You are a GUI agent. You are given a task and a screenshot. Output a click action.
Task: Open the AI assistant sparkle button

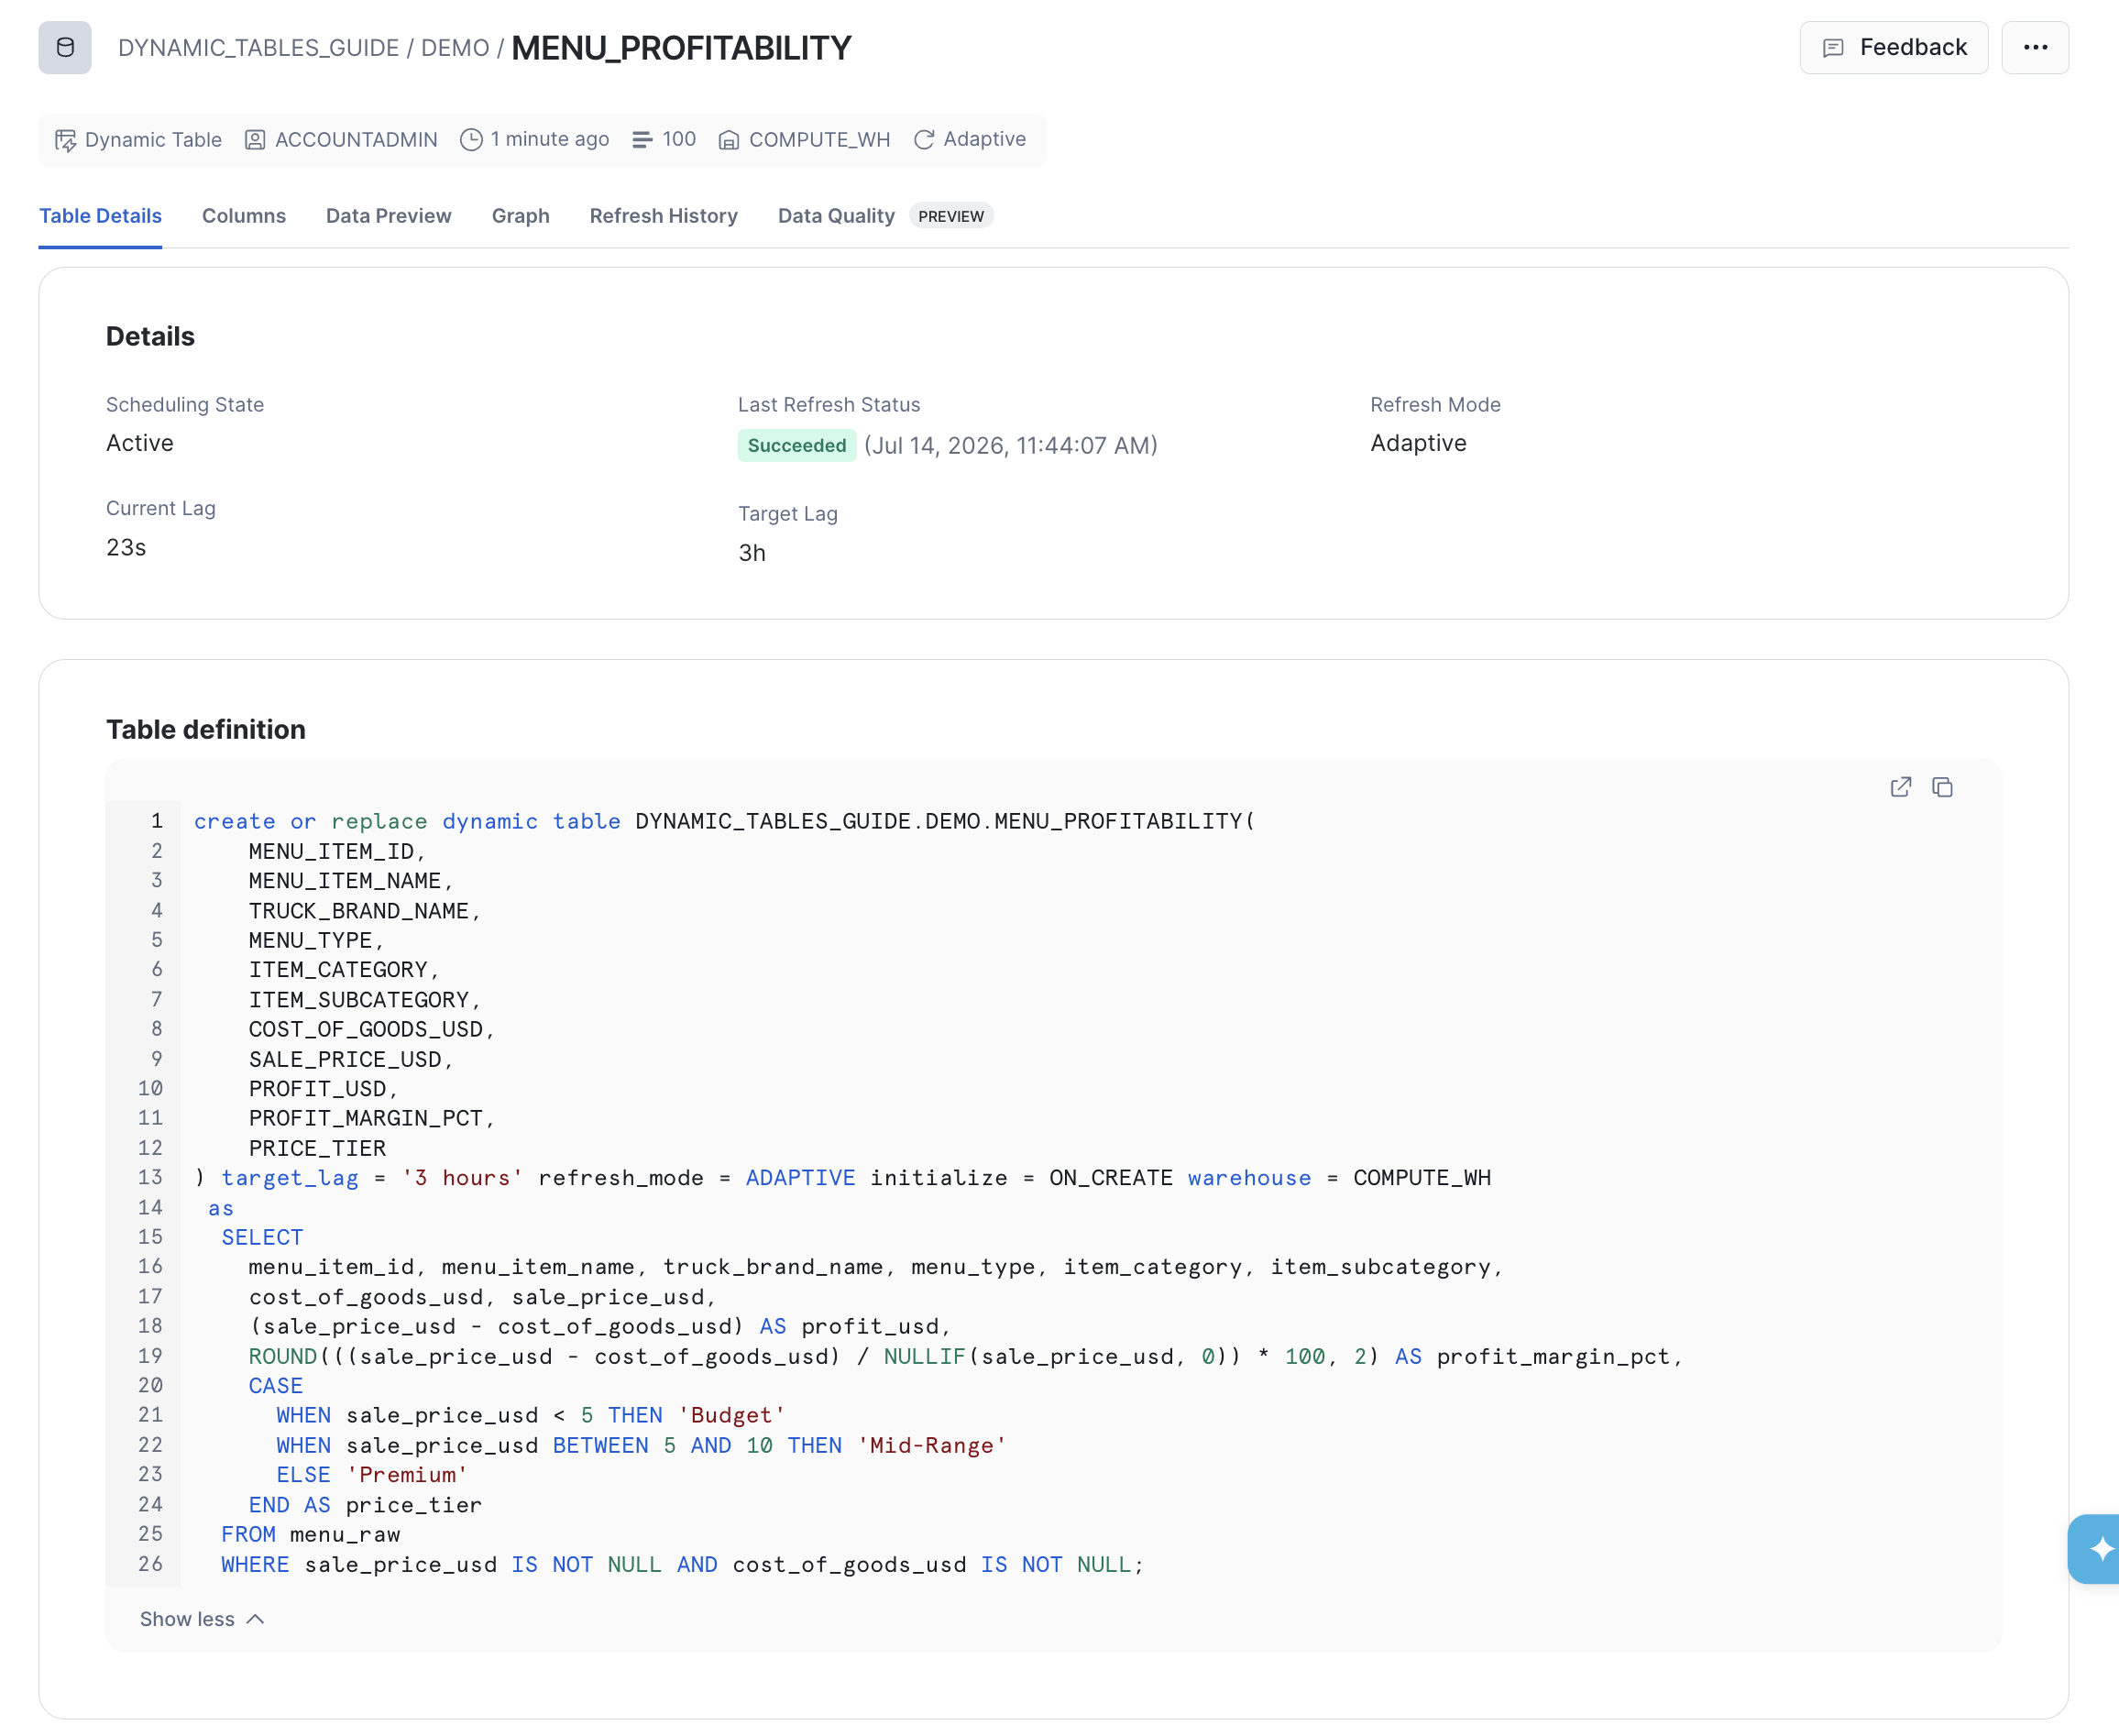(x=2096, y=1549)
